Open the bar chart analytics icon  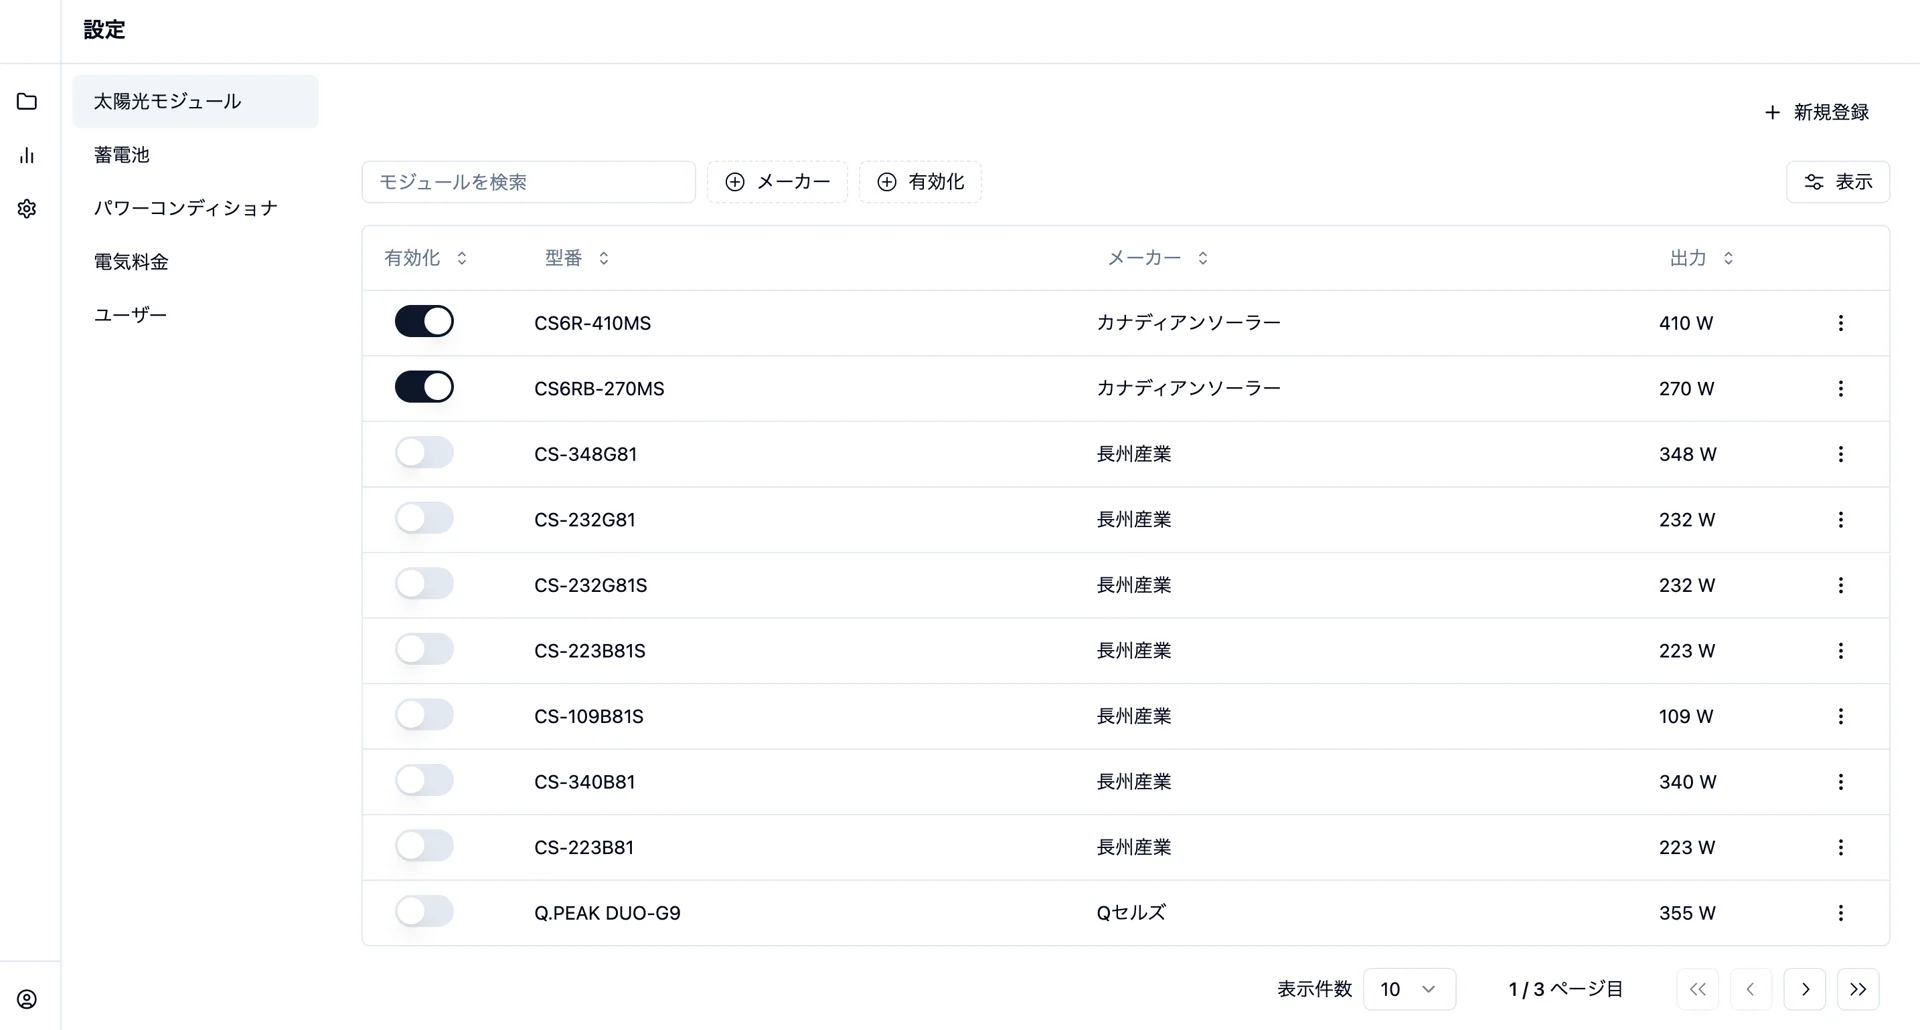tap(27, 155)
